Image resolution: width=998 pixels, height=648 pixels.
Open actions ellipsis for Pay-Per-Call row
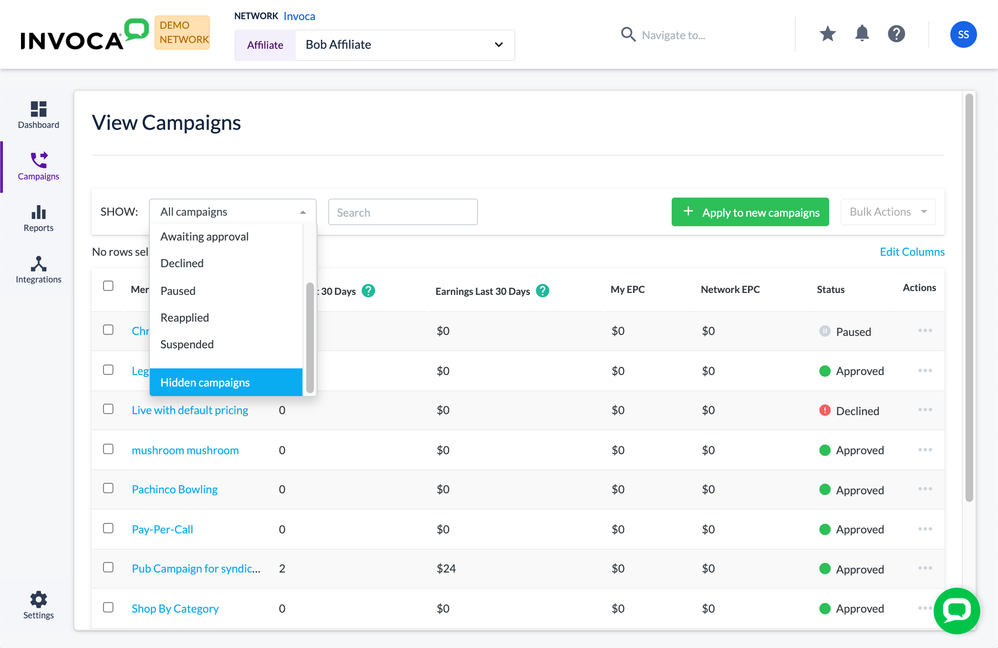pos(925,529)
